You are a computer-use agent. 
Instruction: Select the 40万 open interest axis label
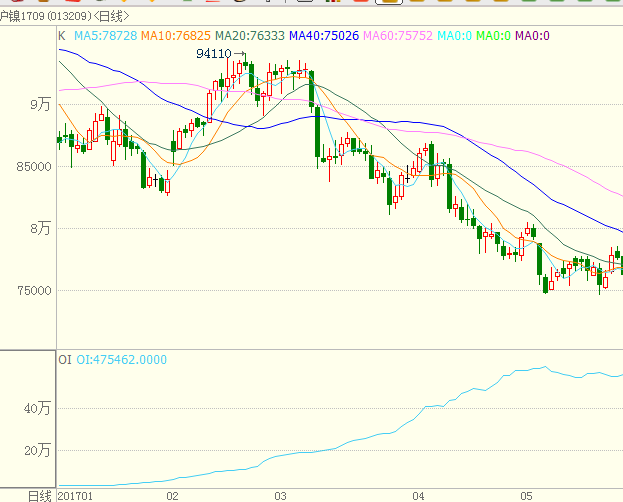tap(37, 408)
